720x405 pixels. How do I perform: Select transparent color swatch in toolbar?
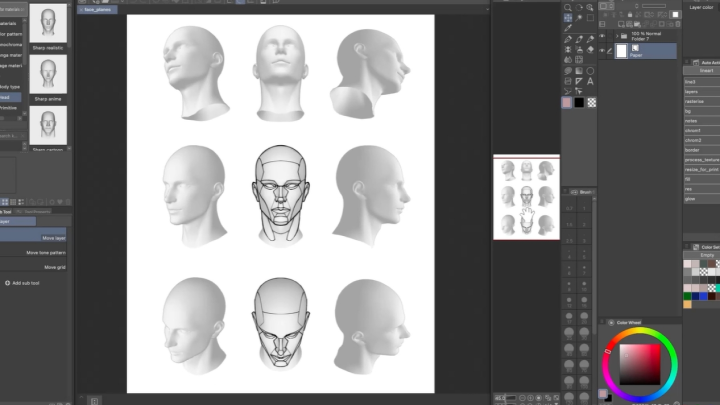pos(592,102)
